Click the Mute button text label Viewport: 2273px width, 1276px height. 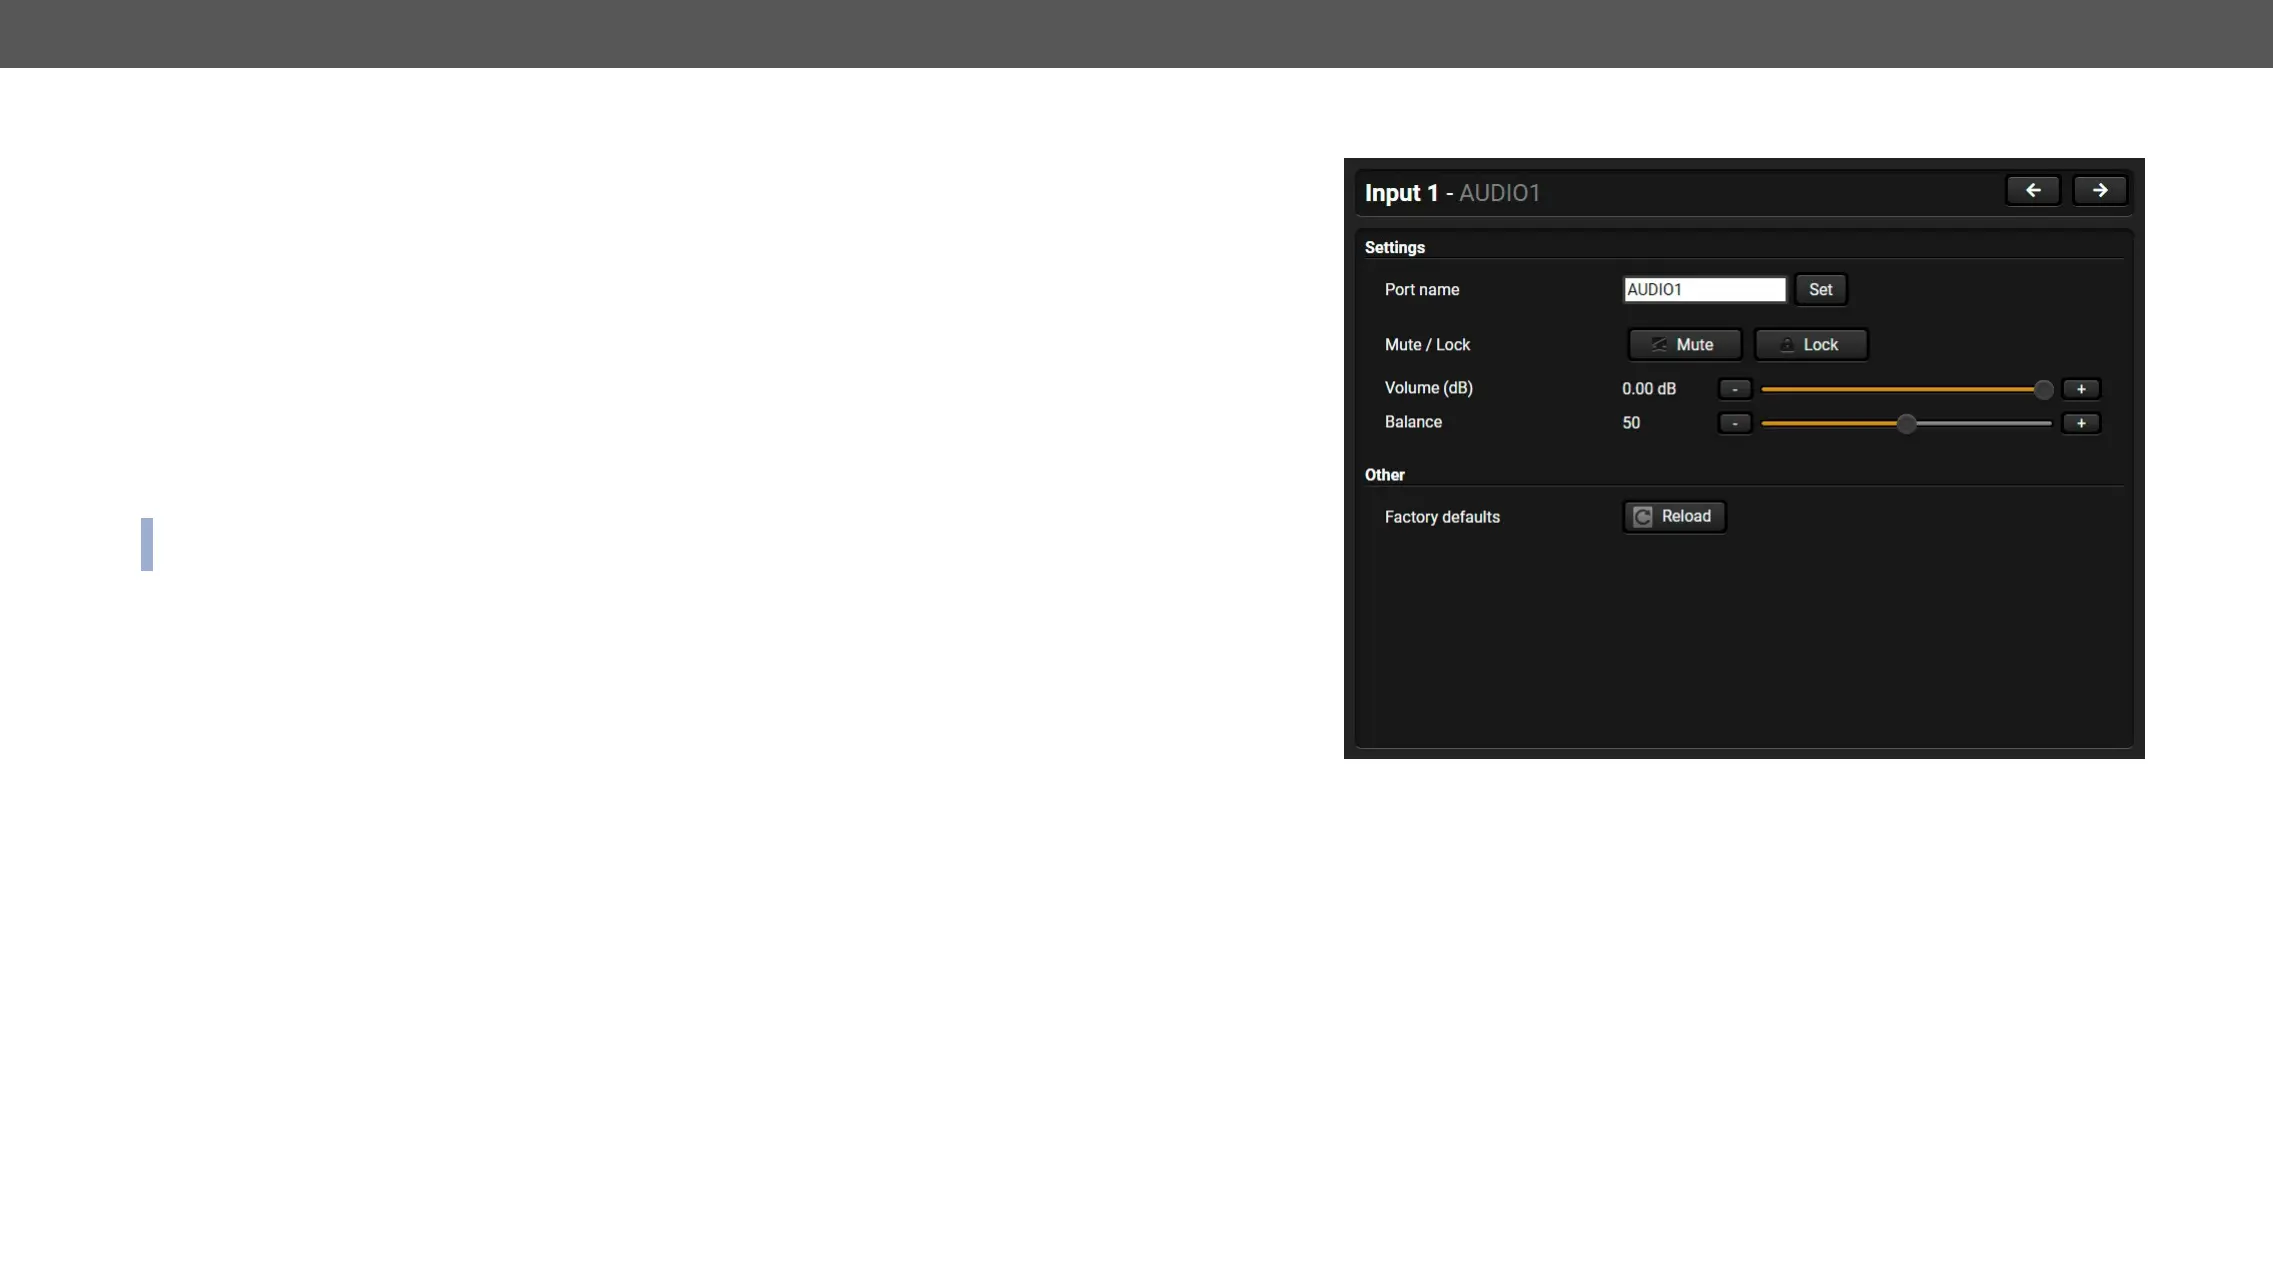(x=1695, y=344)
